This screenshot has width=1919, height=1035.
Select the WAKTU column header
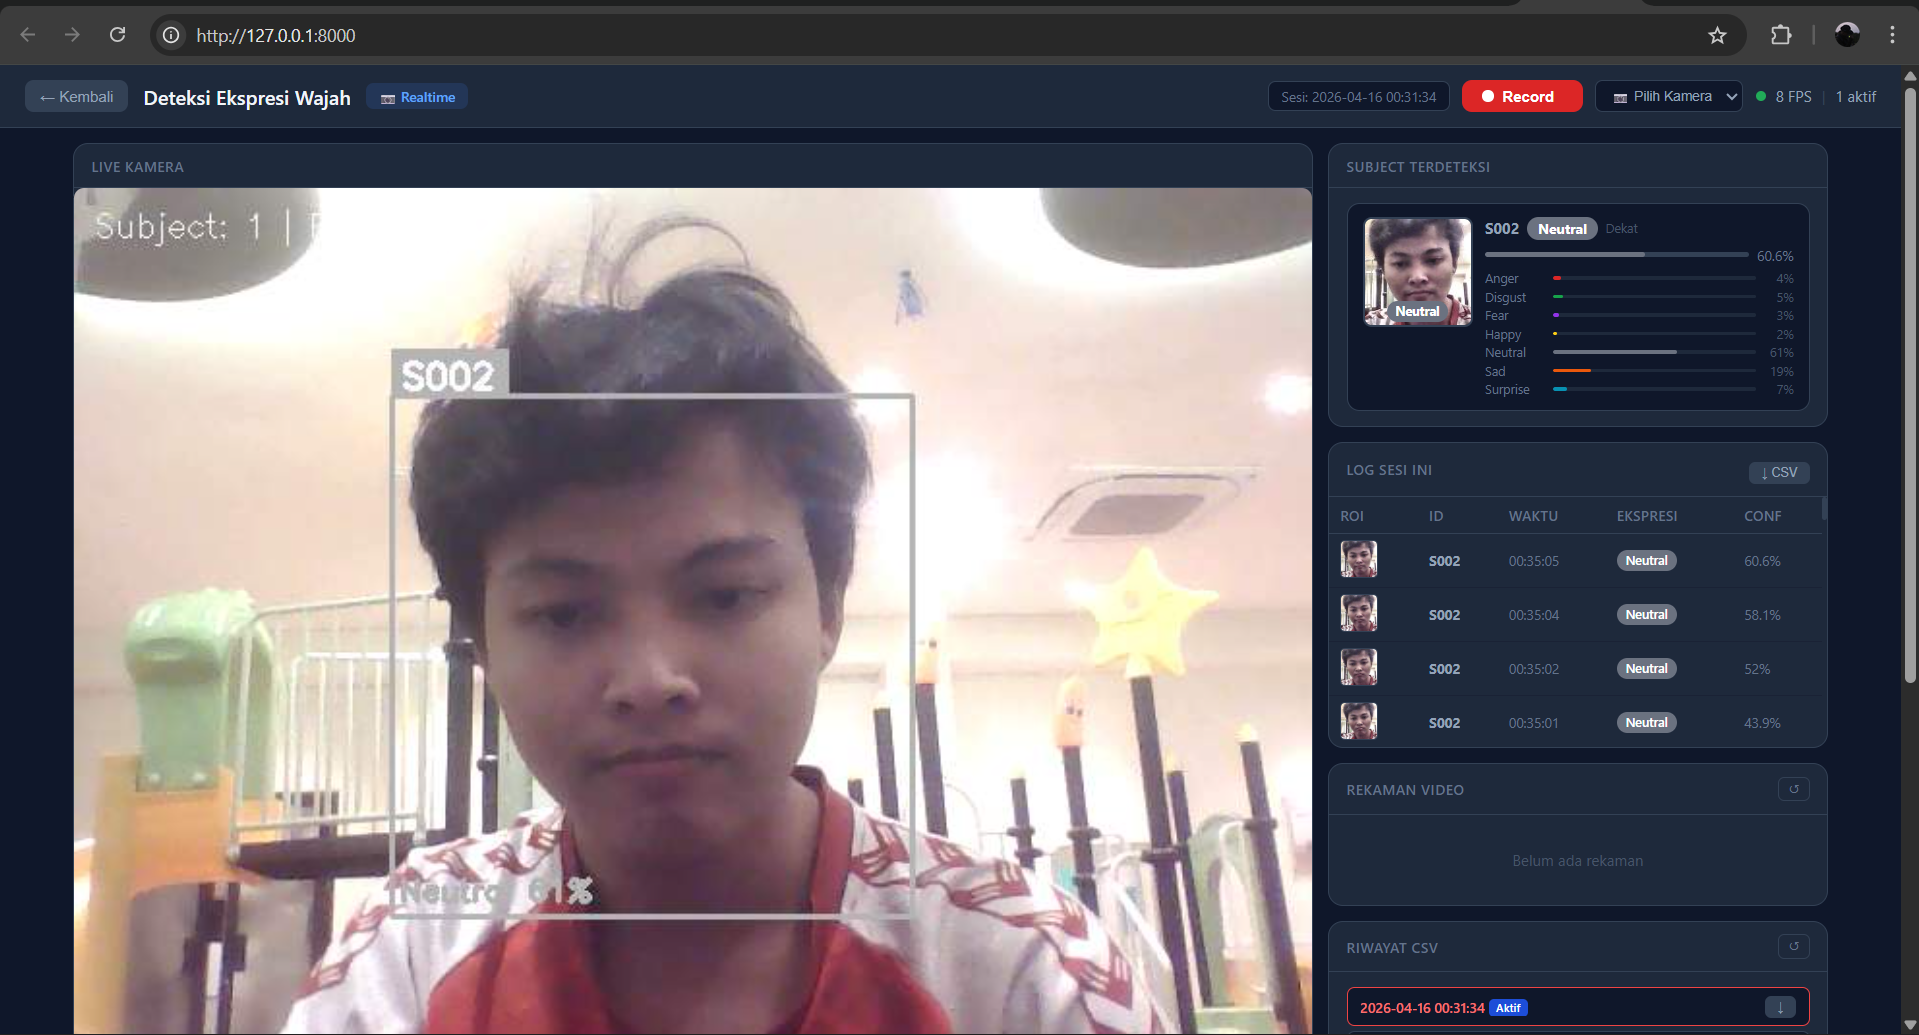[x=1533, y=516]
